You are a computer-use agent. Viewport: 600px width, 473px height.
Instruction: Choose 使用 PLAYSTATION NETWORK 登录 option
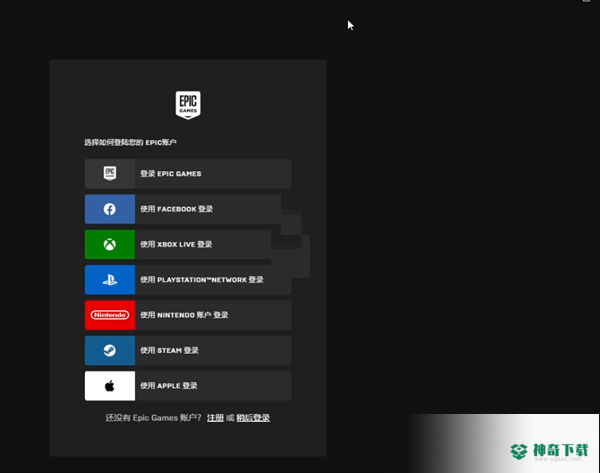(x=188, y=280)
